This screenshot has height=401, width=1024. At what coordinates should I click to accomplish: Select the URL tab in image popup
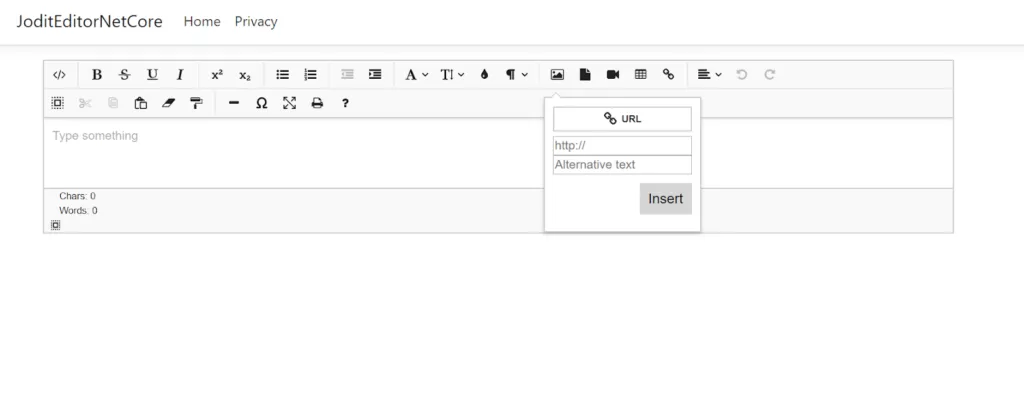tap(622, 119)
